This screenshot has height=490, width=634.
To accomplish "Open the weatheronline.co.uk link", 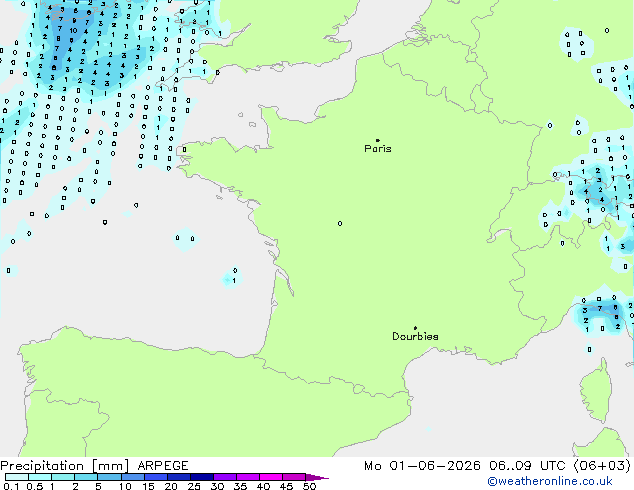I will pos(549,481).
